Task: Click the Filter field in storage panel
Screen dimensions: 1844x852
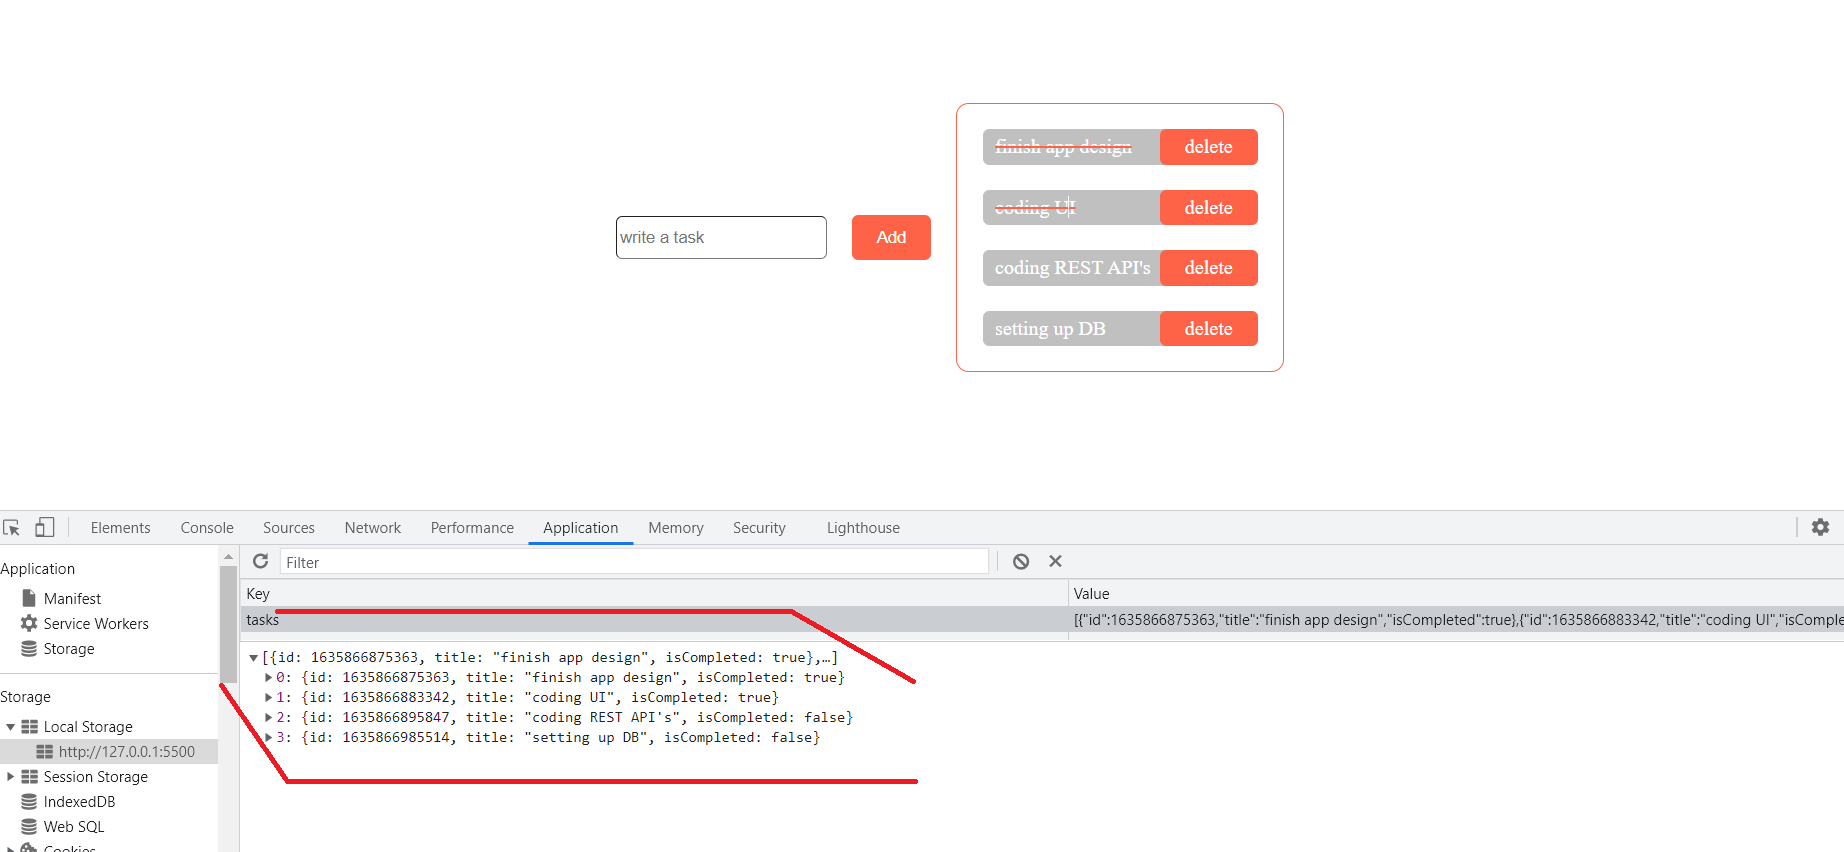Action: [634, 562]
